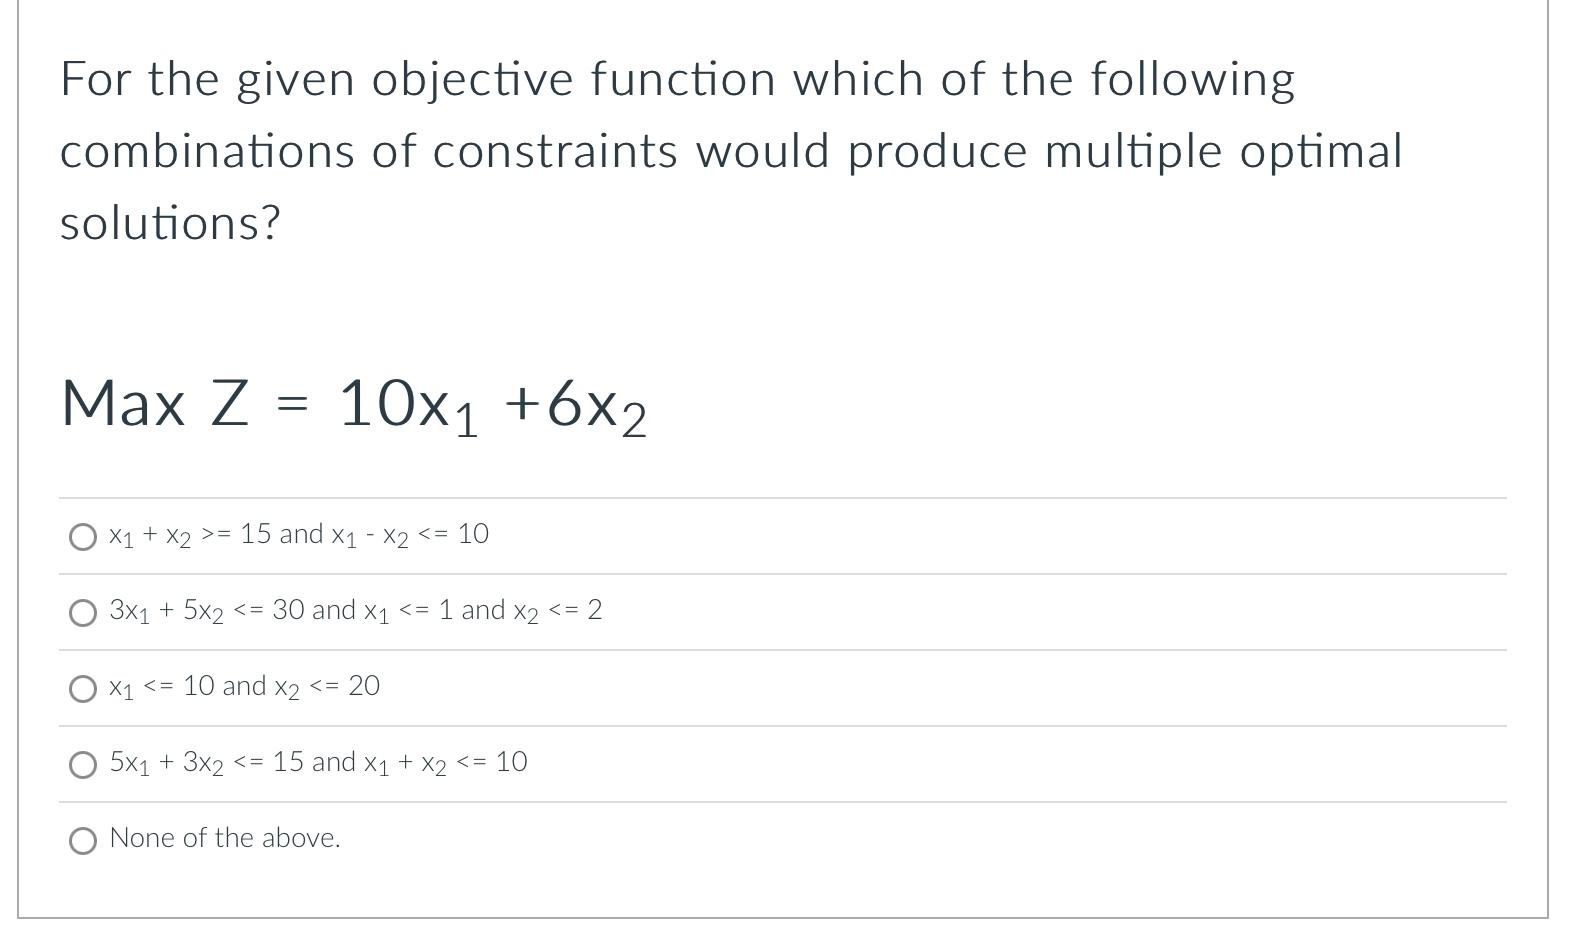Select the radio button for first constraint option
Viewport: 1570px width, 930px height.
click(83, 537)
